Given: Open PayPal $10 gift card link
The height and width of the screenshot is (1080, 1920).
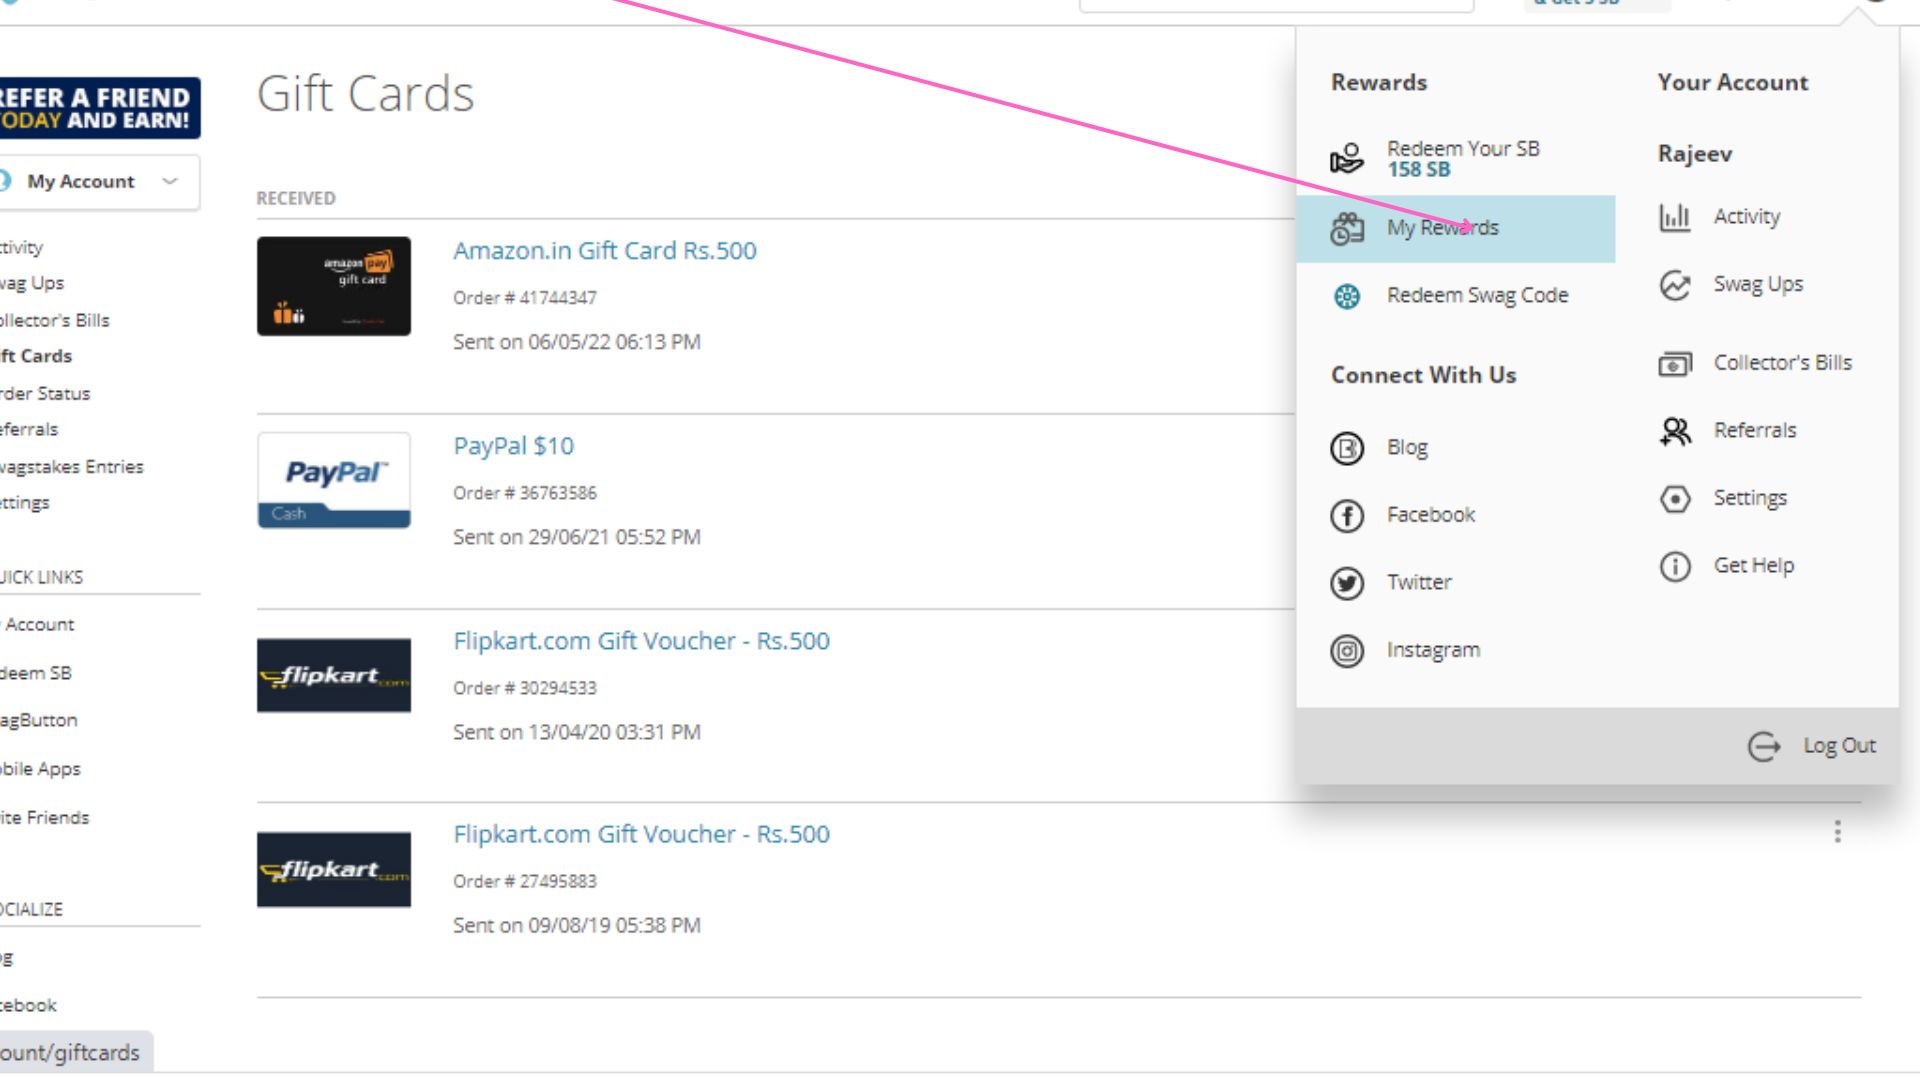Looking at the screenshot, I should (x=514, y=446).
